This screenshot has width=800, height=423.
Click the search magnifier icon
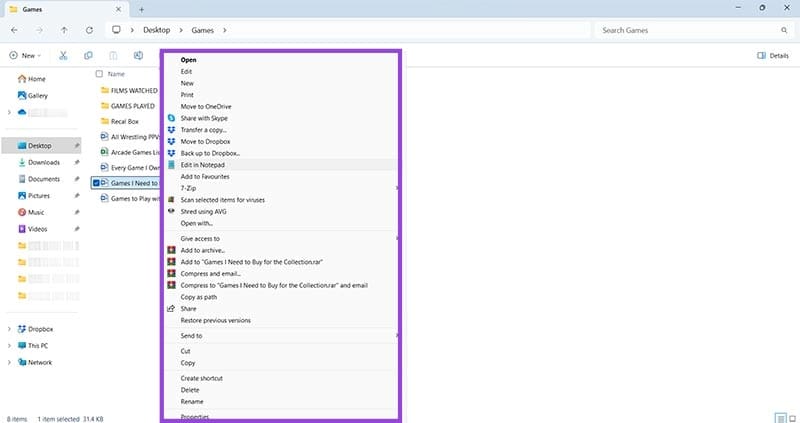coord(784,30)
